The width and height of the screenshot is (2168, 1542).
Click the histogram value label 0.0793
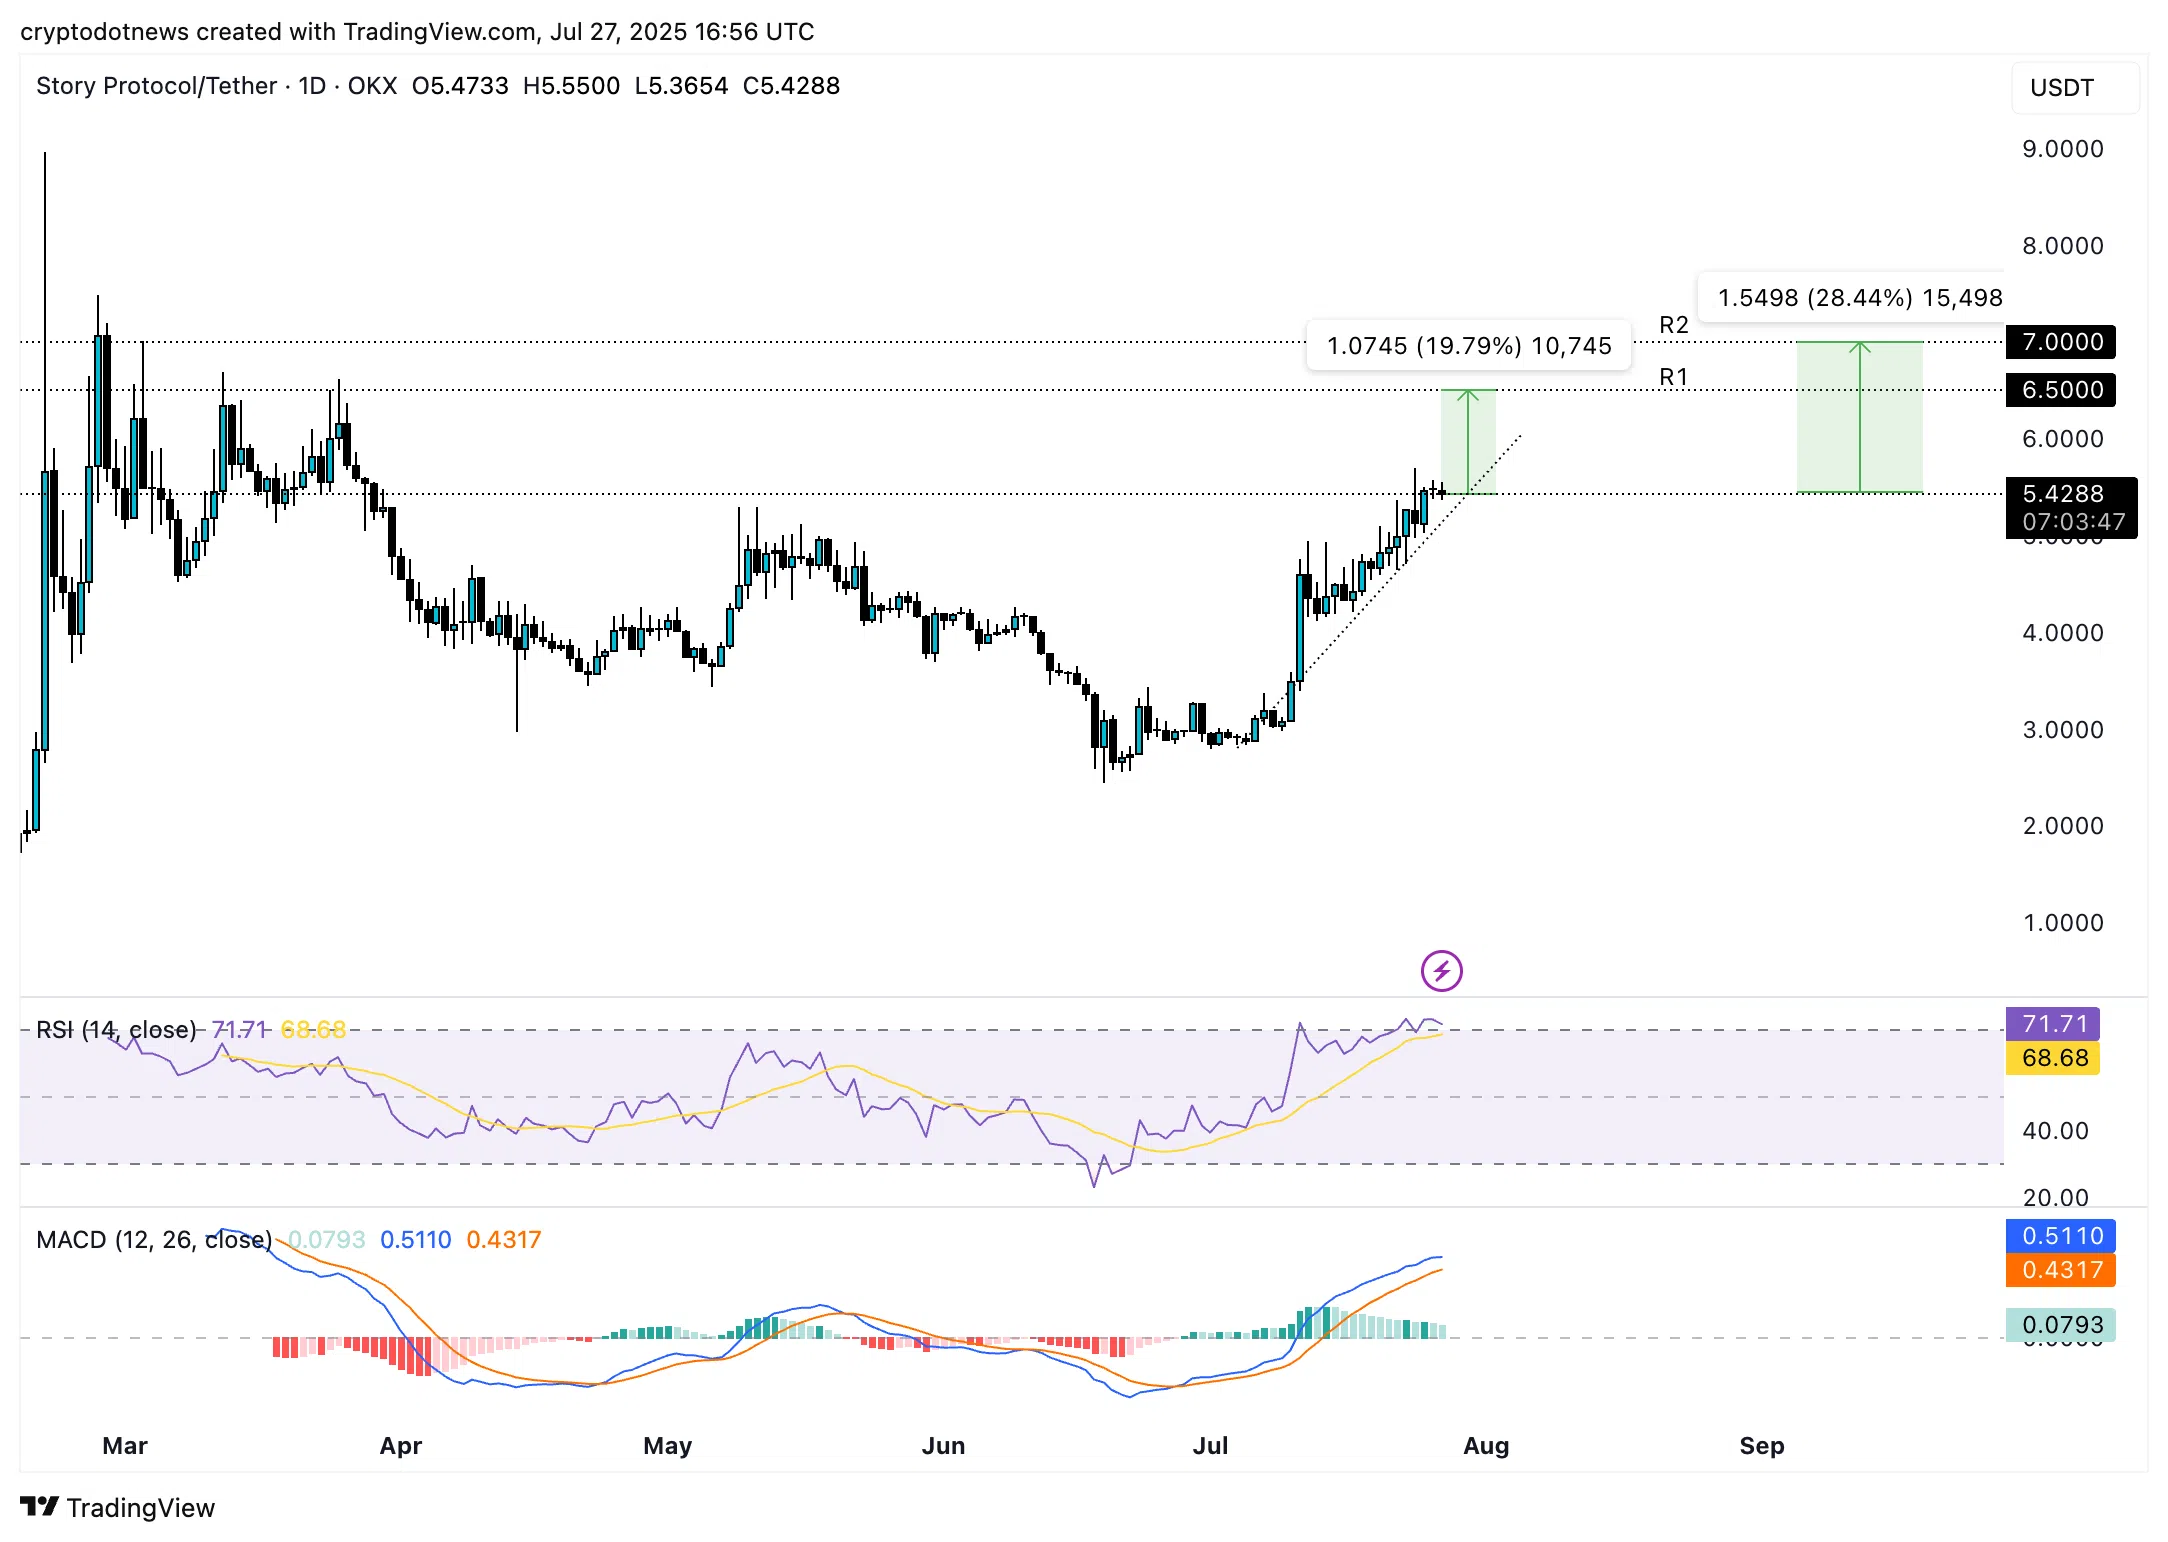(x=2061, y=1325)
